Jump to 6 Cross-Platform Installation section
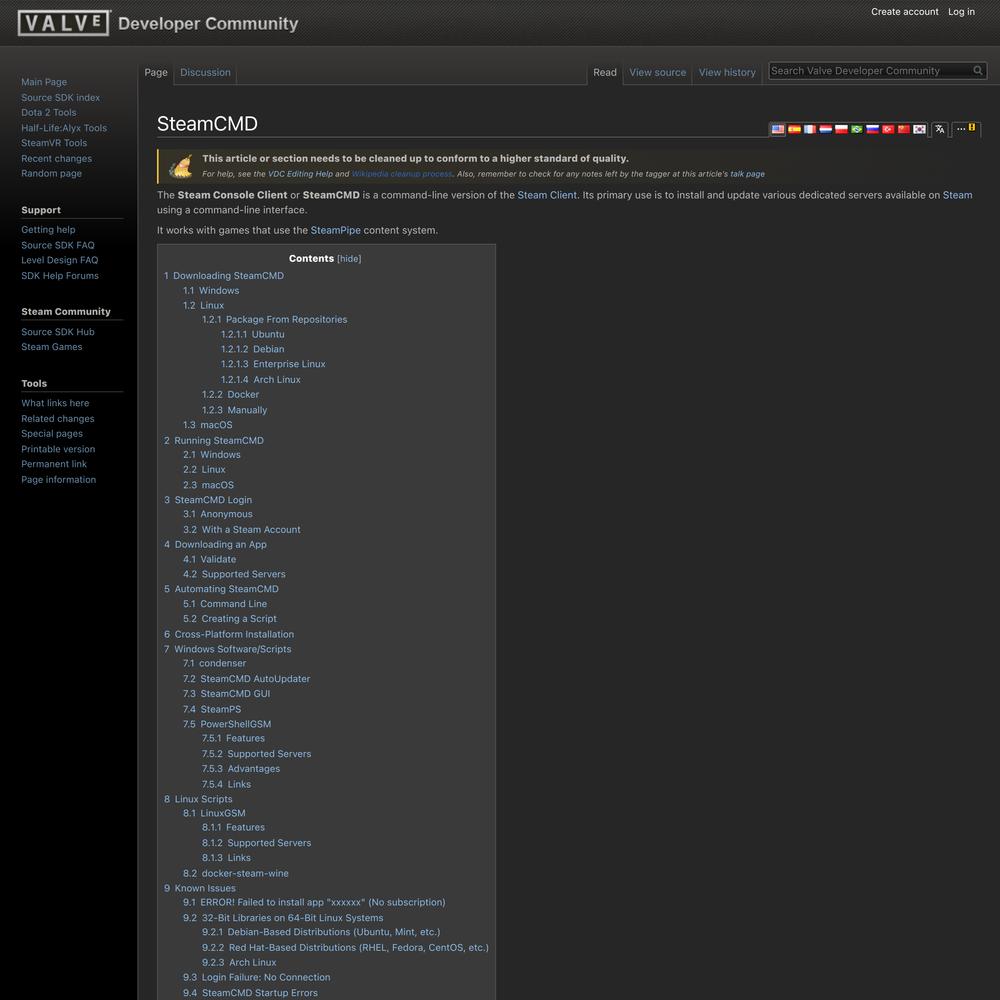Viewport: 1000px width, 1000px height. 229,635
